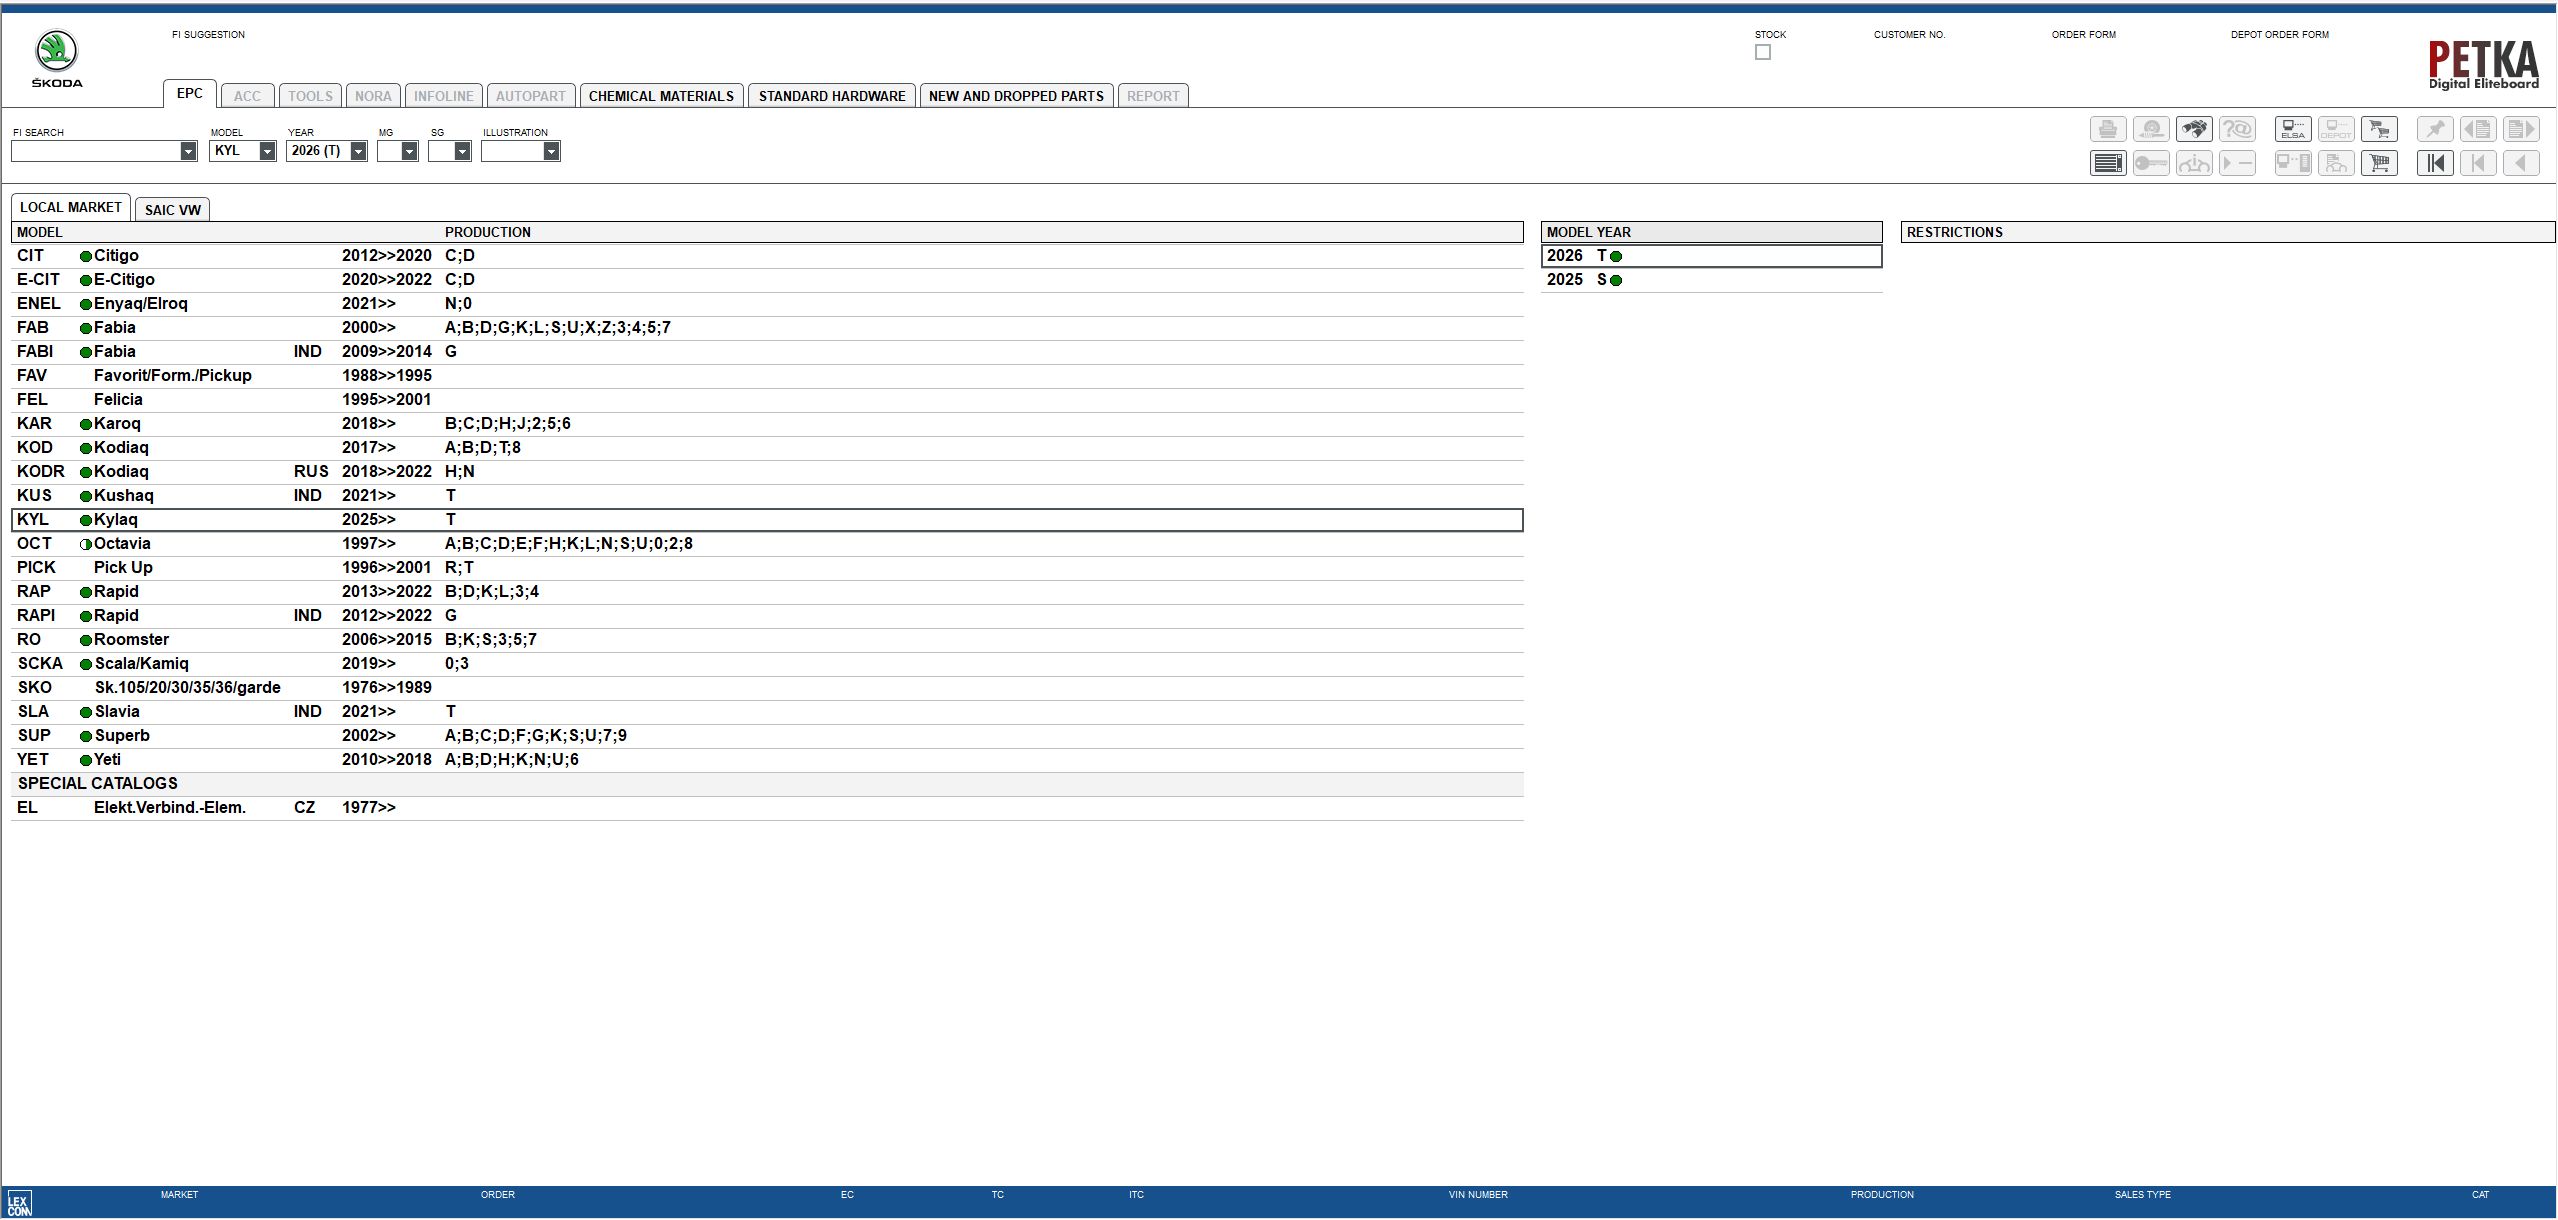Open the STANDARD HARDWARE tab

[832, 96]
